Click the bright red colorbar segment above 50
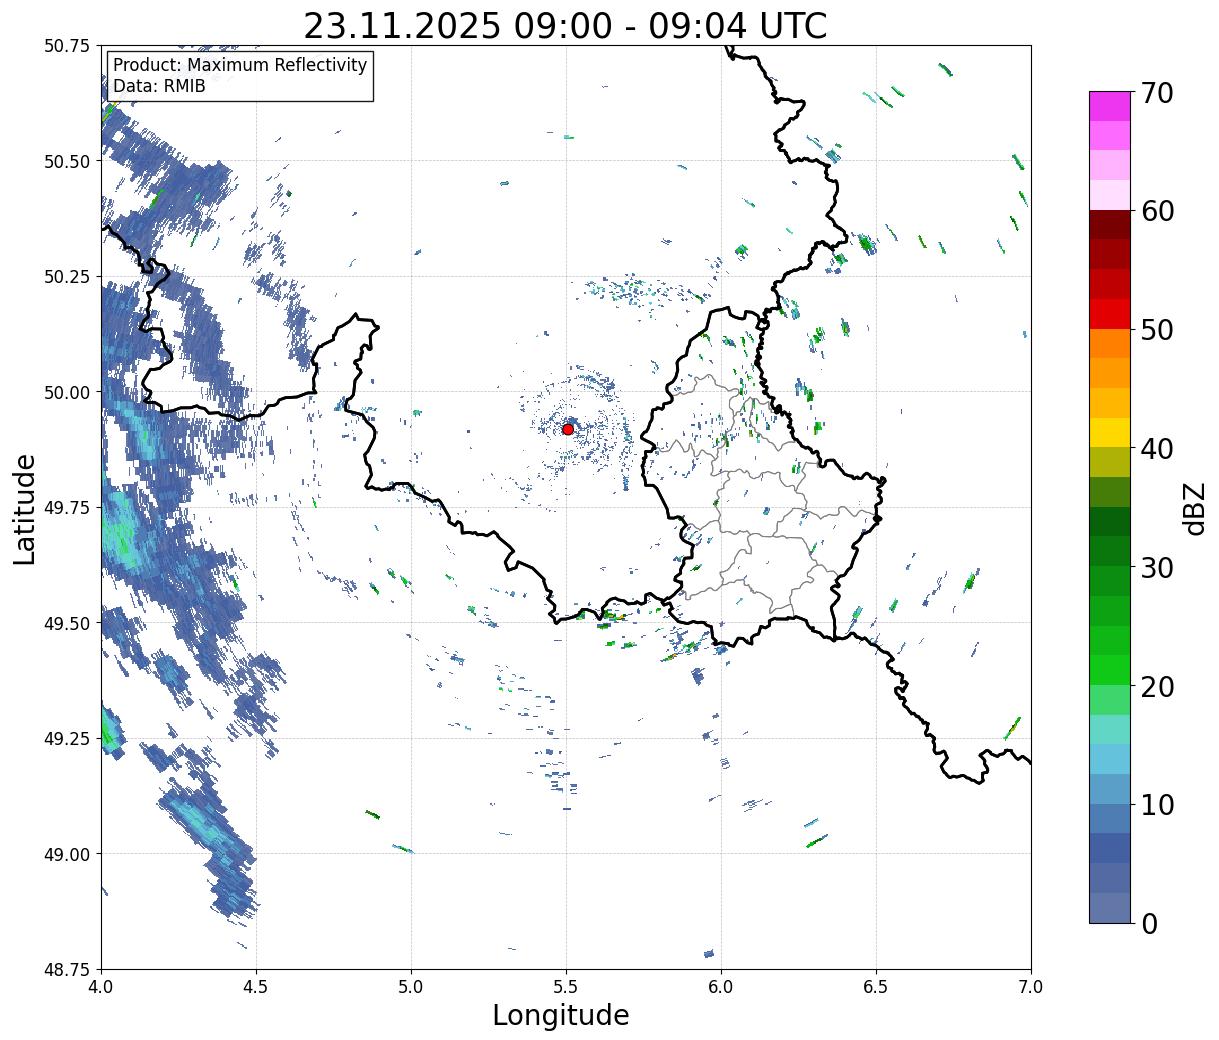 pos(1110,314)
